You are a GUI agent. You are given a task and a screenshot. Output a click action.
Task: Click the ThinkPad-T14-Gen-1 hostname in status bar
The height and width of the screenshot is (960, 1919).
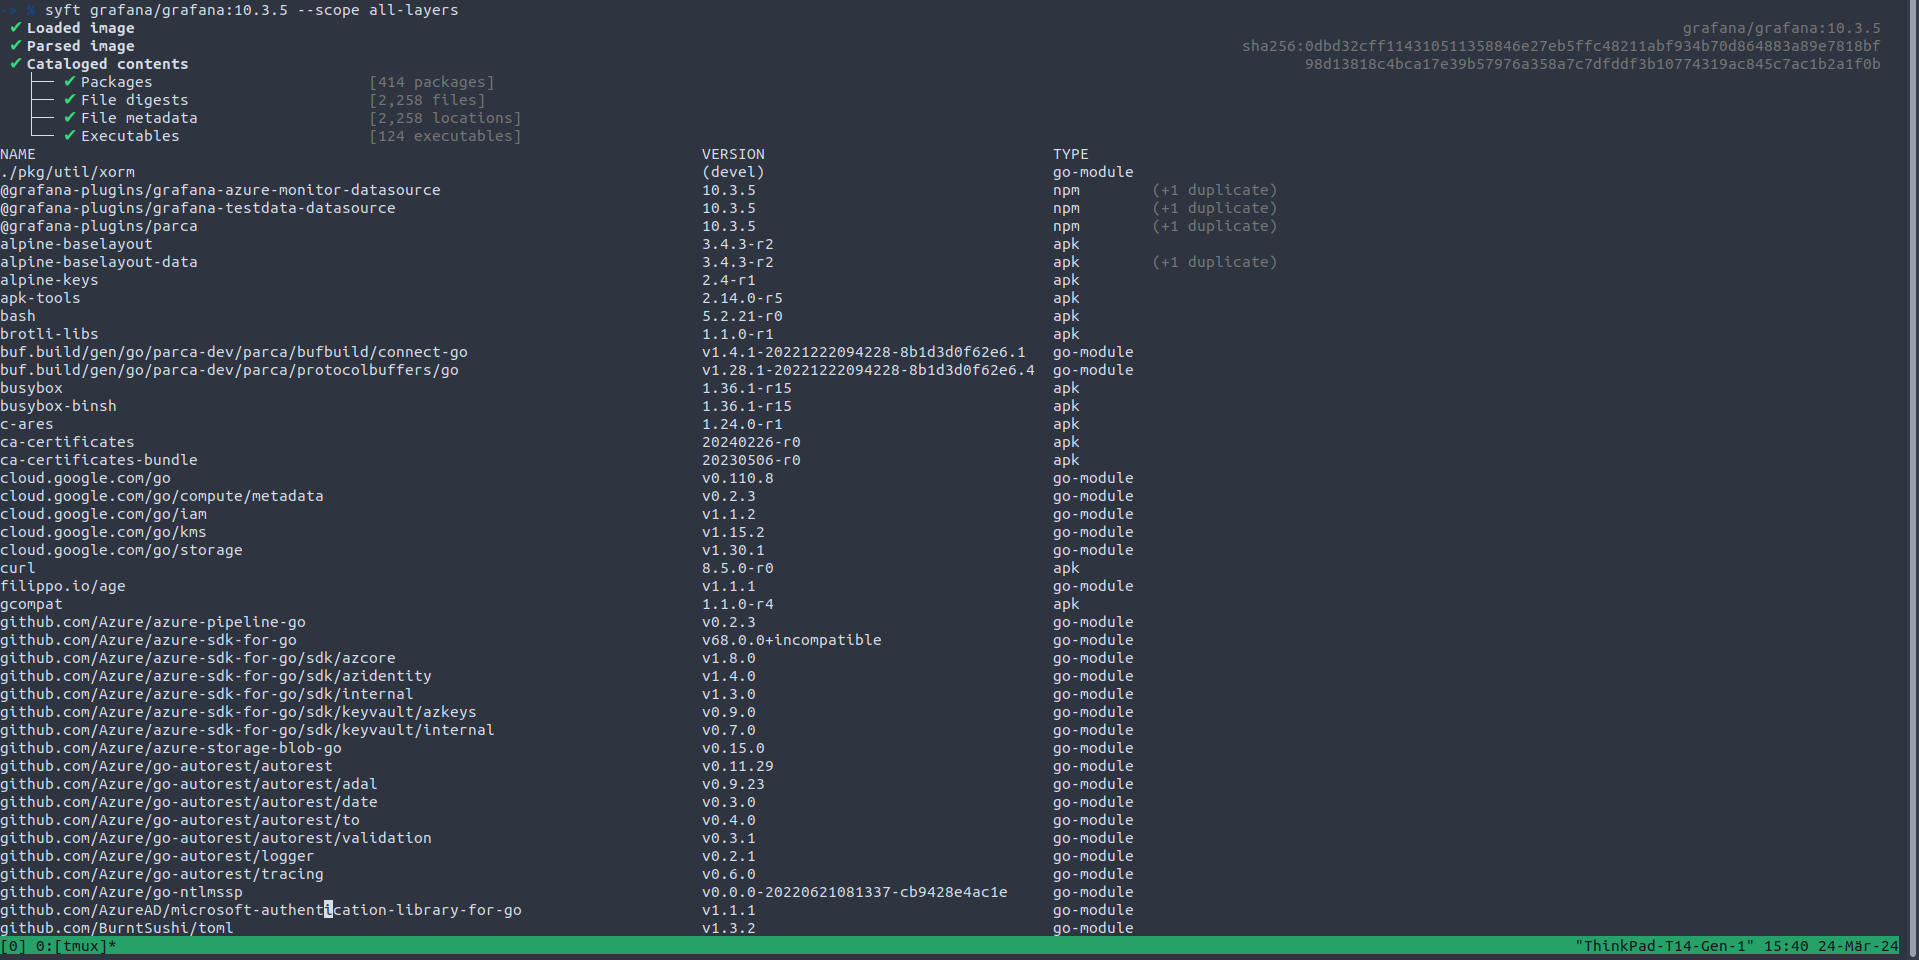(1664, 946)
